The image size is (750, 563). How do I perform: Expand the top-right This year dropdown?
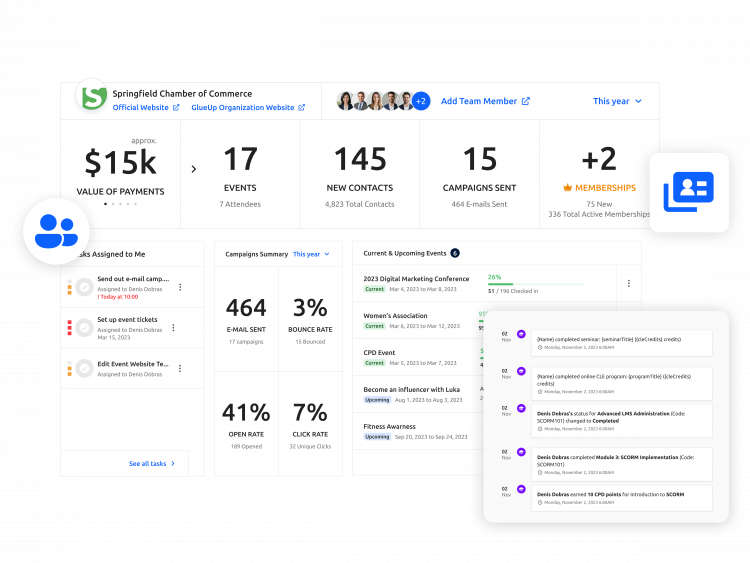(617, 101)
